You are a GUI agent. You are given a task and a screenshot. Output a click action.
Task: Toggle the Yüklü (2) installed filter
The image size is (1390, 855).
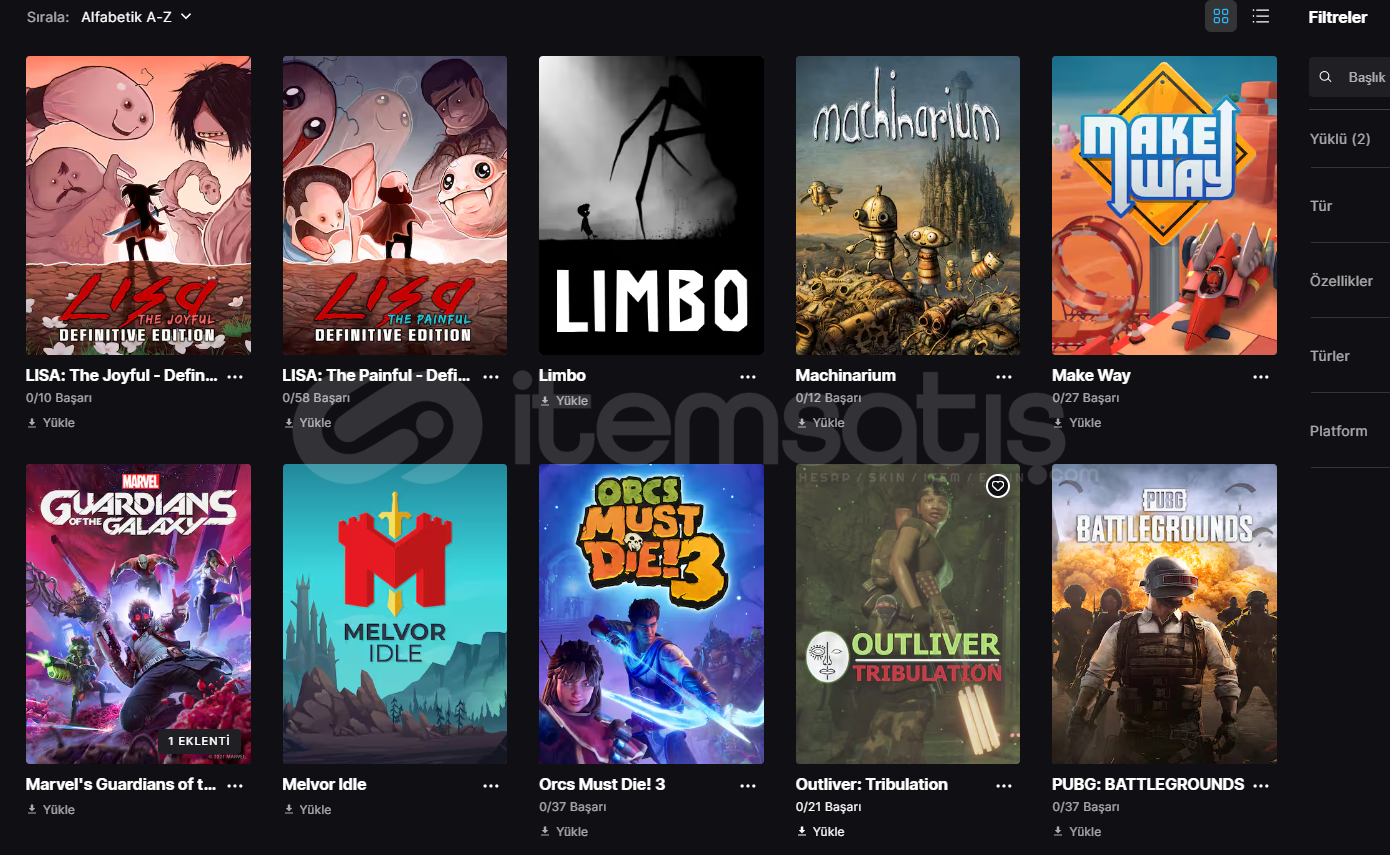coord(1350,139)
